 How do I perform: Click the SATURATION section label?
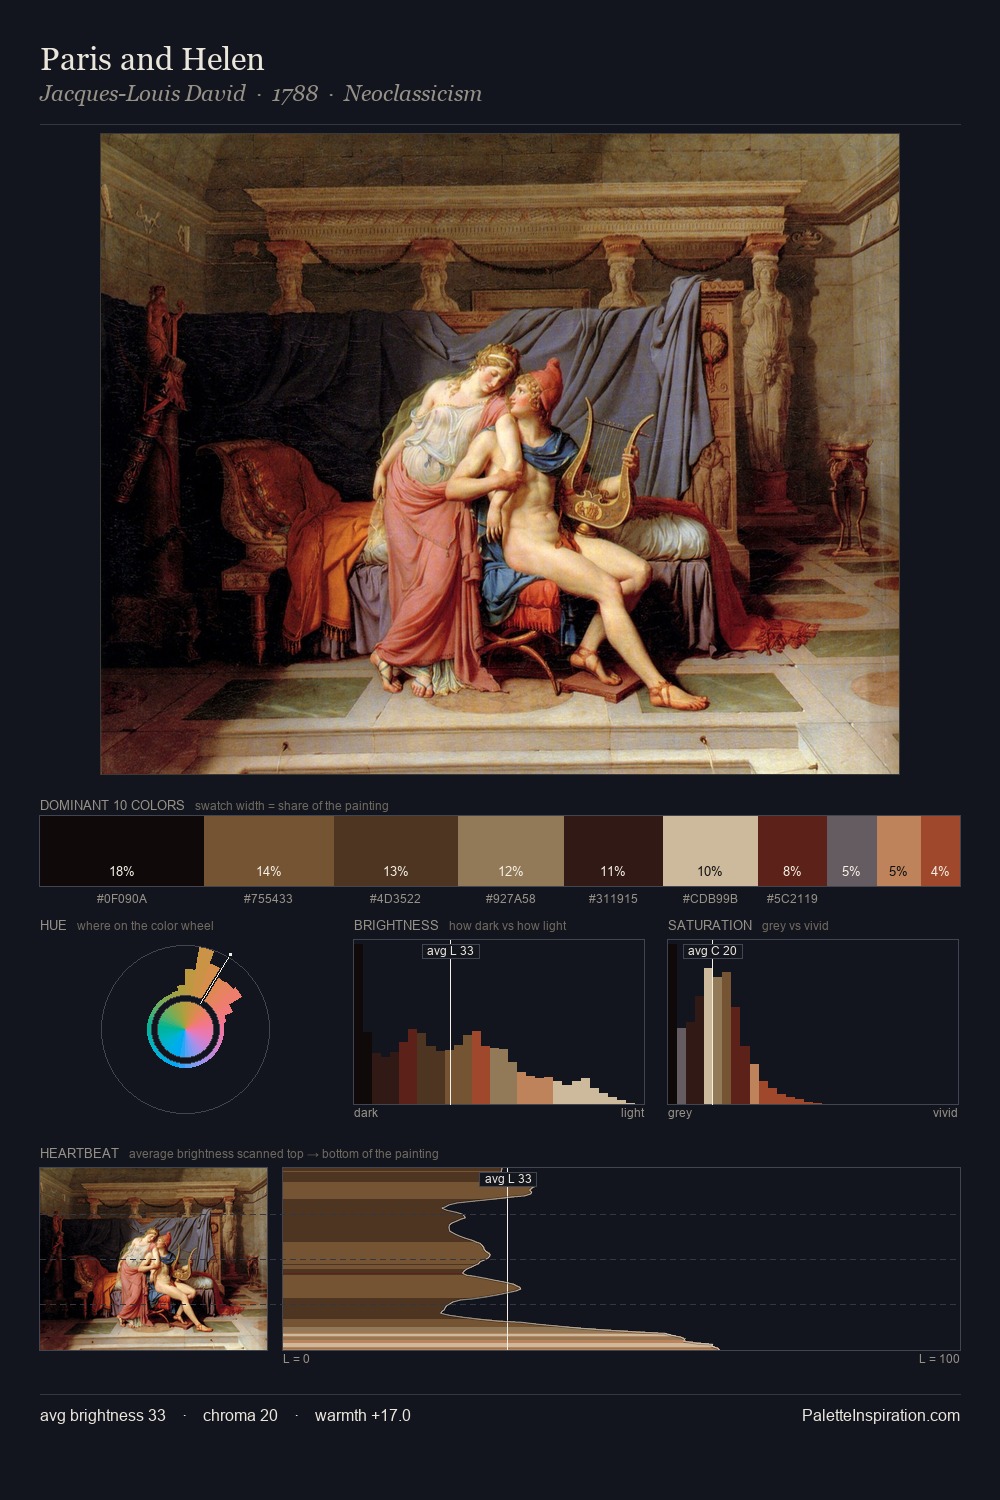(x=710, y=925)
